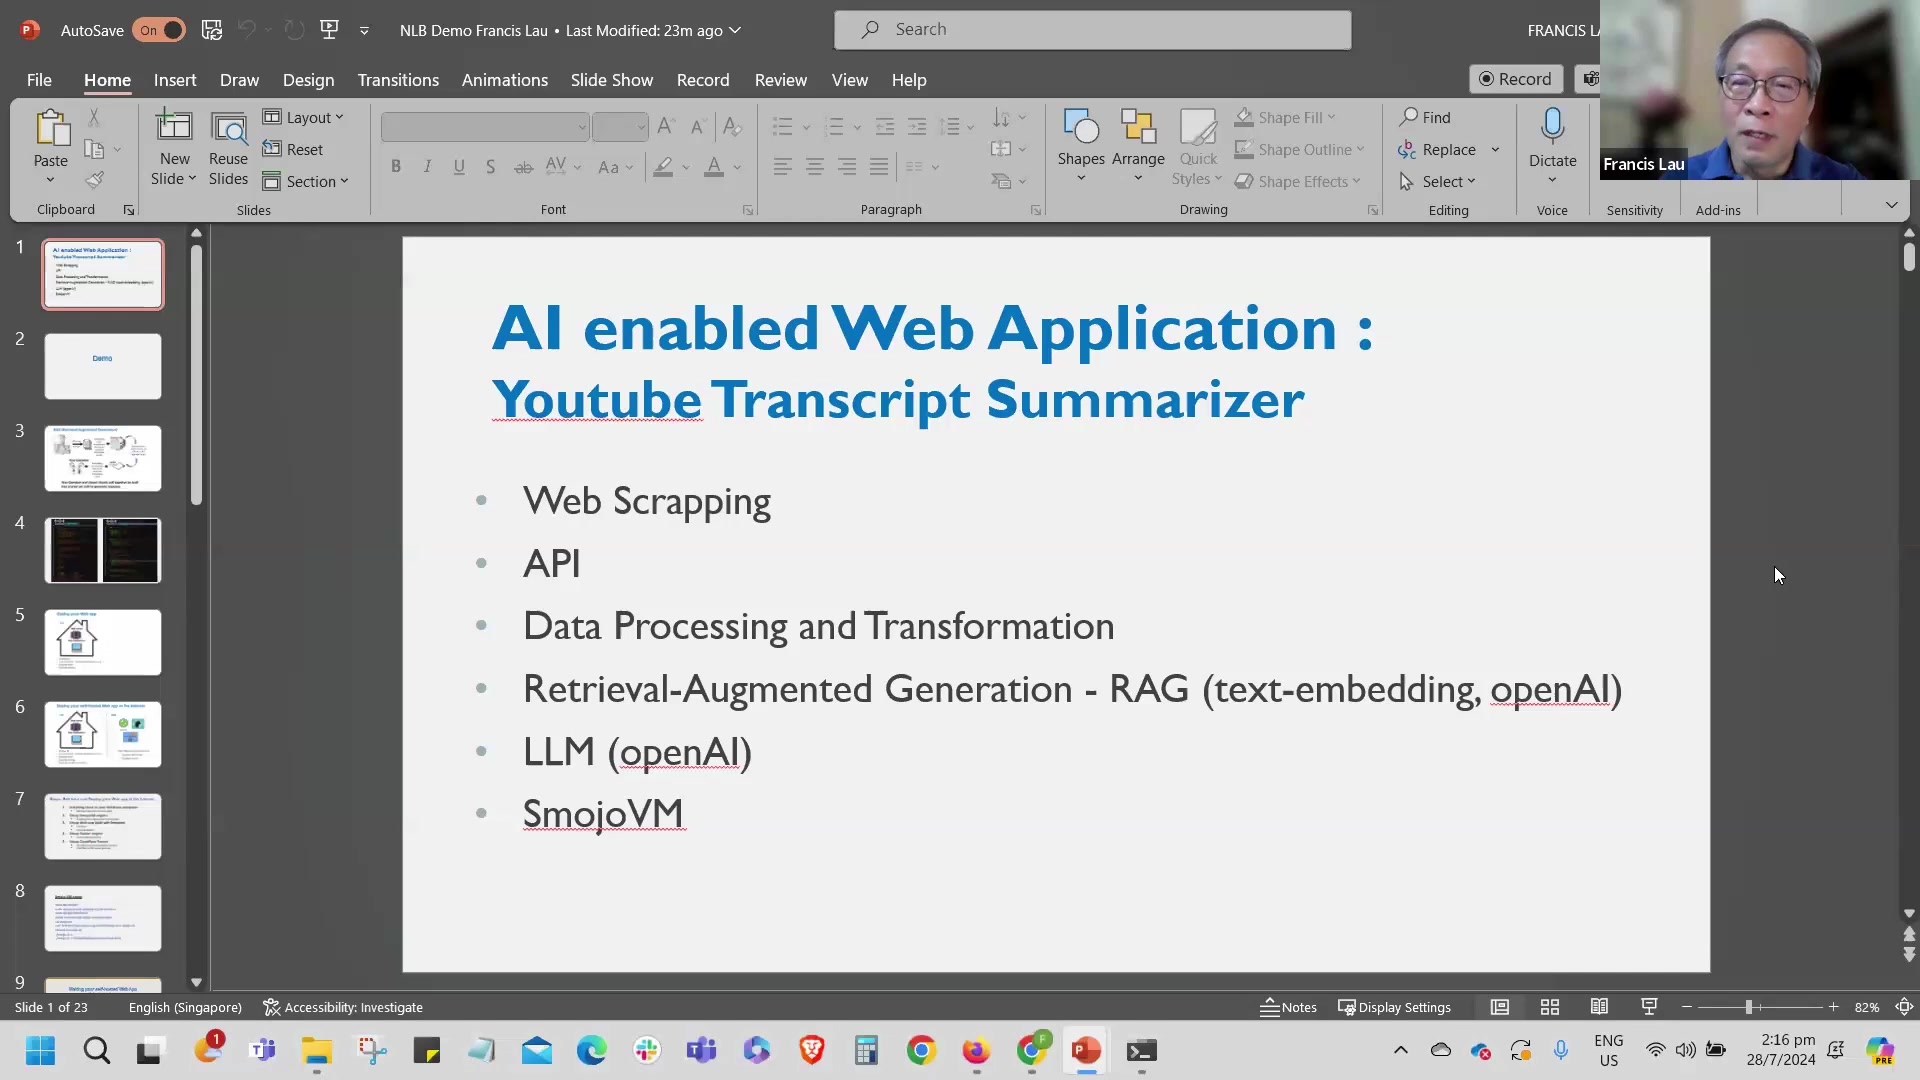Switch to Reading View
This screenshot has width=1920, height=1080.
[x=1600, y=1007]
